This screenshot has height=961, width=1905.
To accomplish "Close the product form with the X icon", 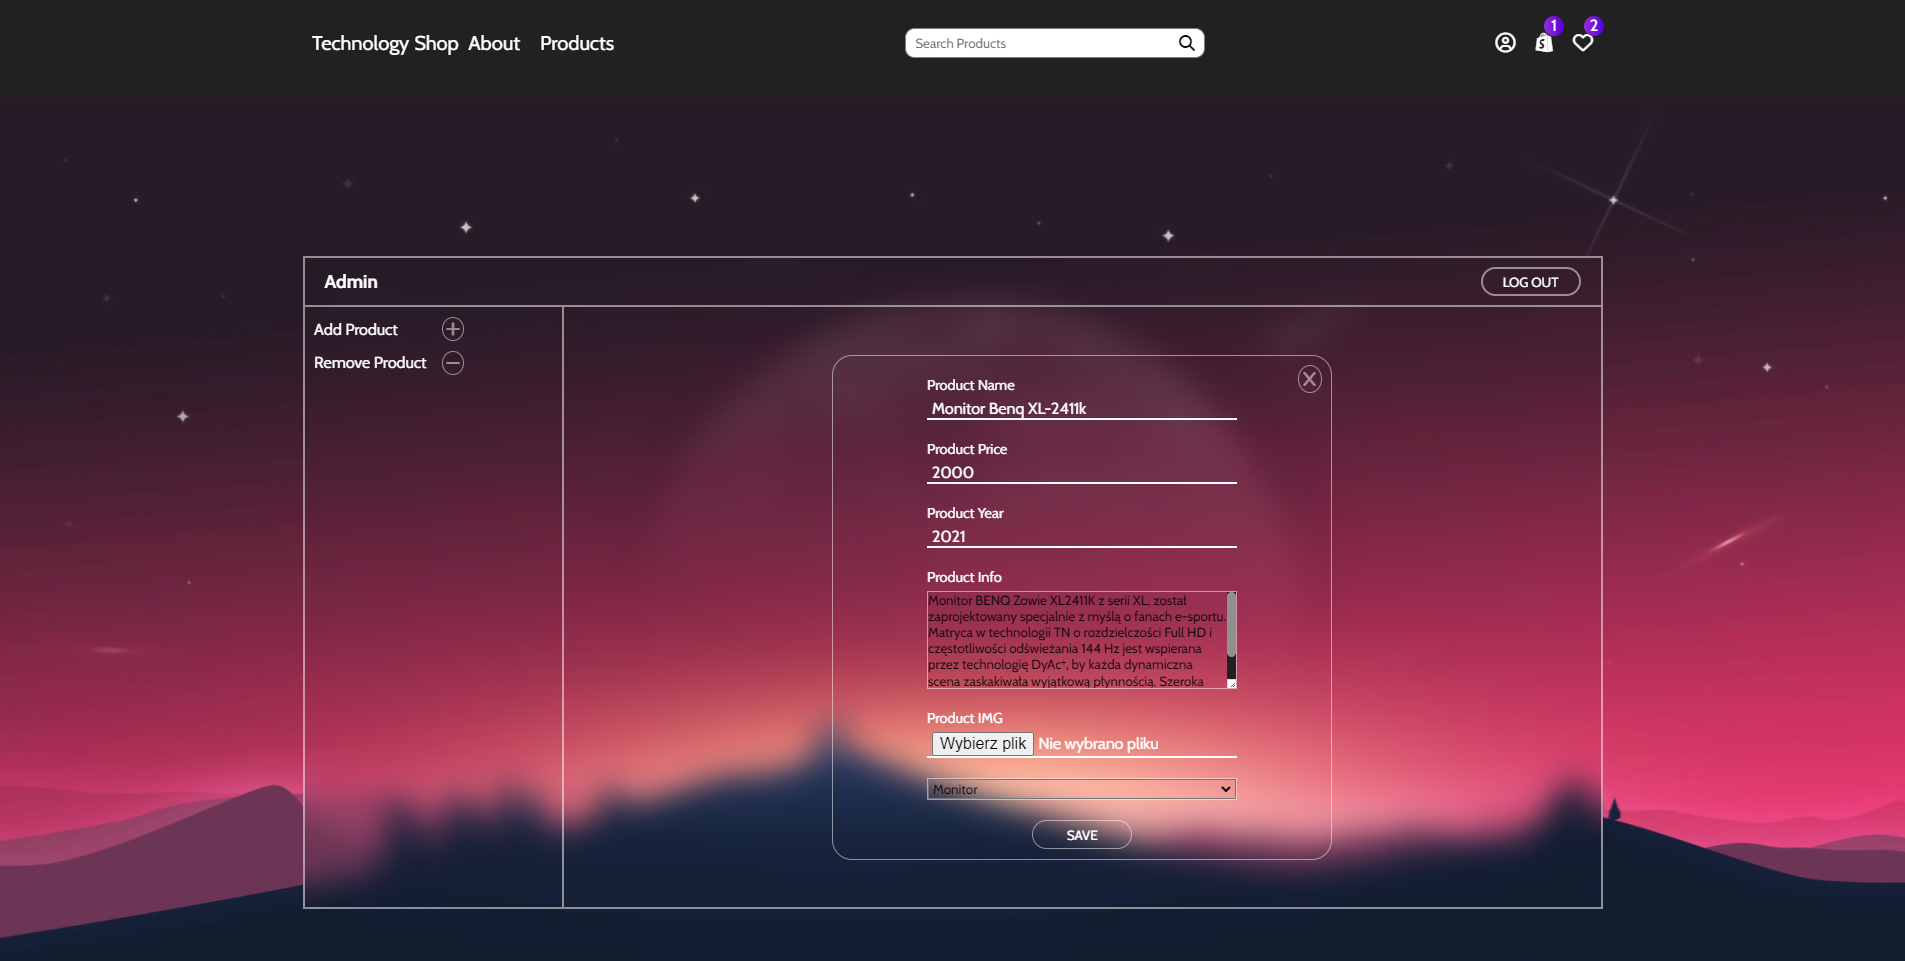I will point(1310,379).
